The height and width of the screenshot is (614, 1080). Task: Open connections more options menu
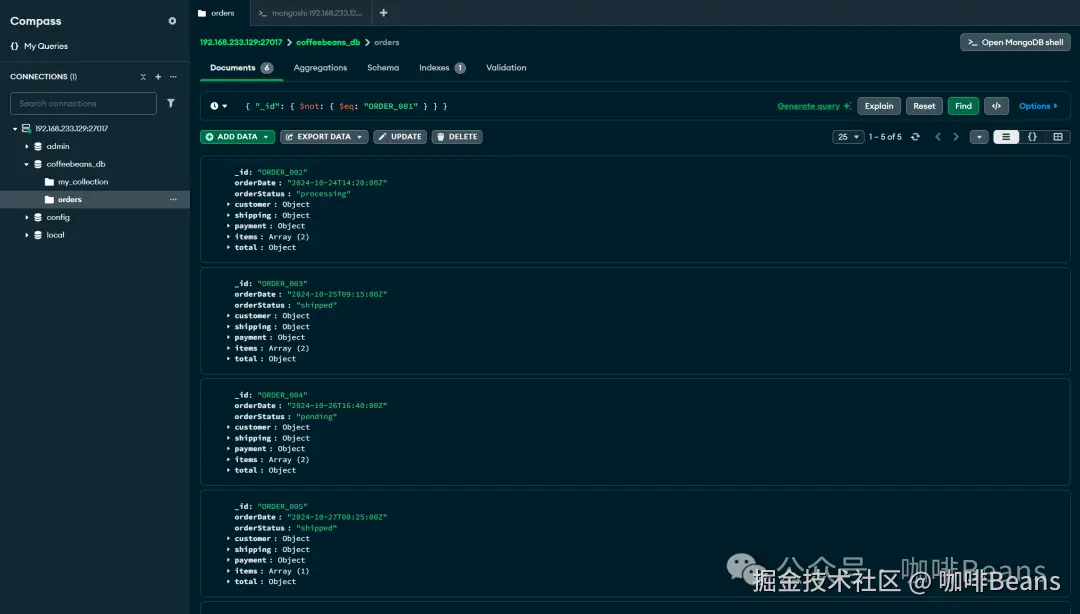point(174,76)
